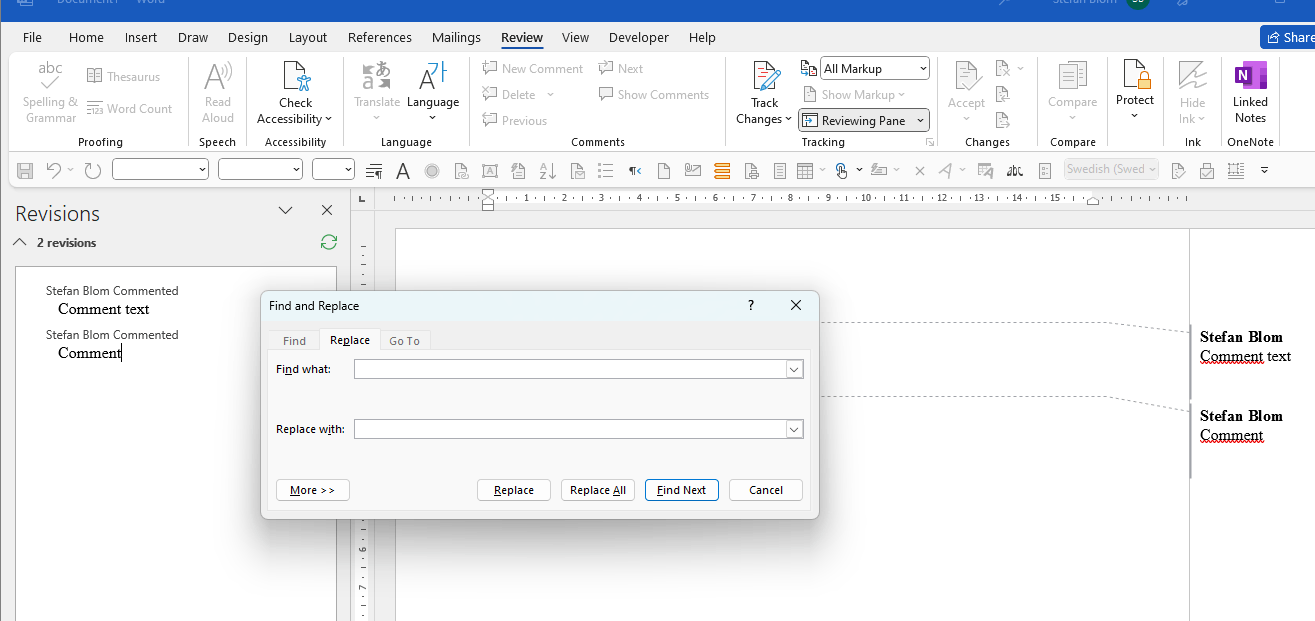Click the Find and Replace help question mark
This screenshot has width=1315, height=621.
[751, 306]
